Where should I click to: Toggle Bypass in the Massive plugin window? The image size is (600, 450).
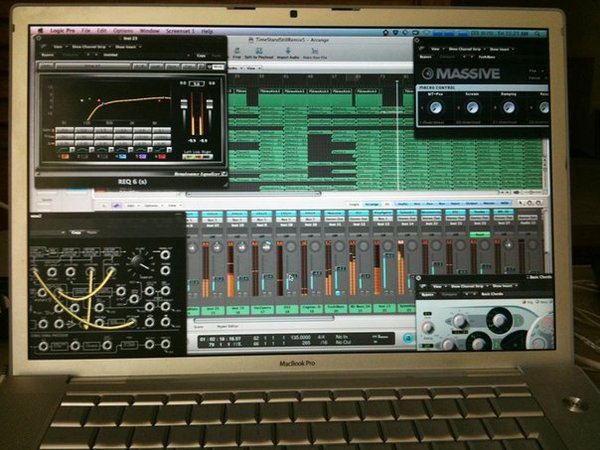pyautogui.click(x=426, y=57)
